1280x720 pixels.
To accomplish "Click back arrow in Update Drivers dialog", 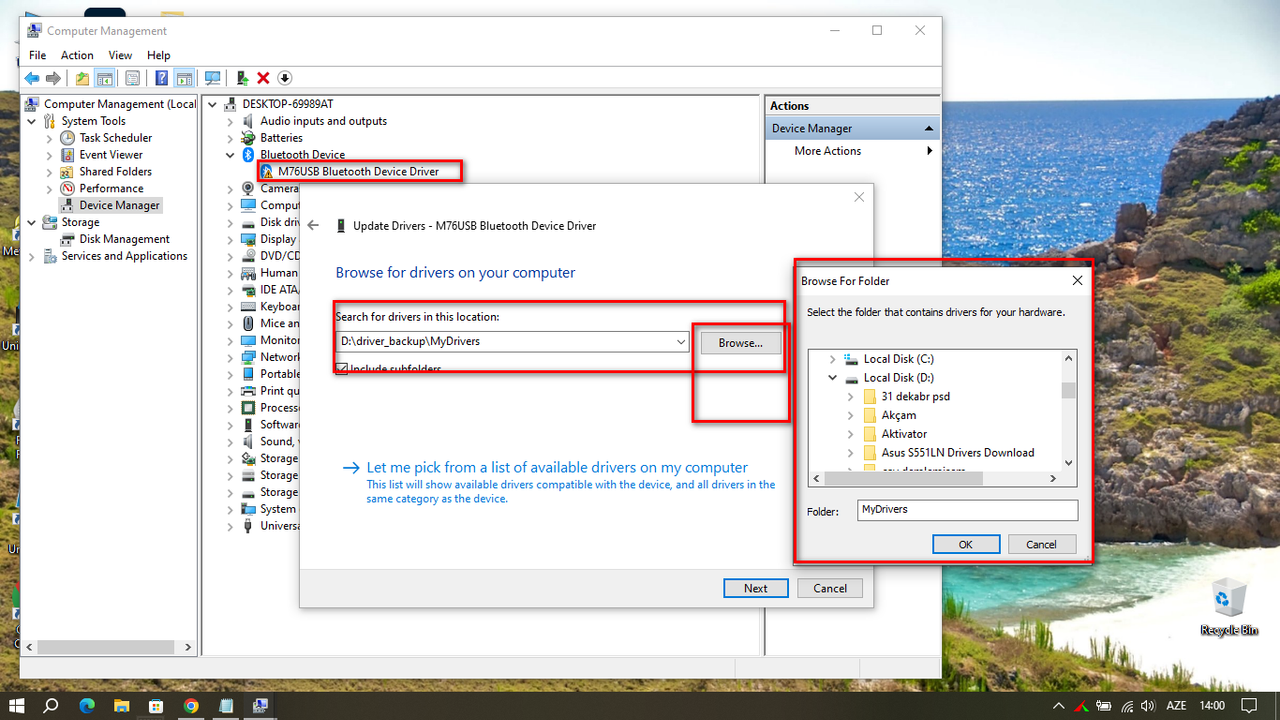I will (x=314, y=226).
